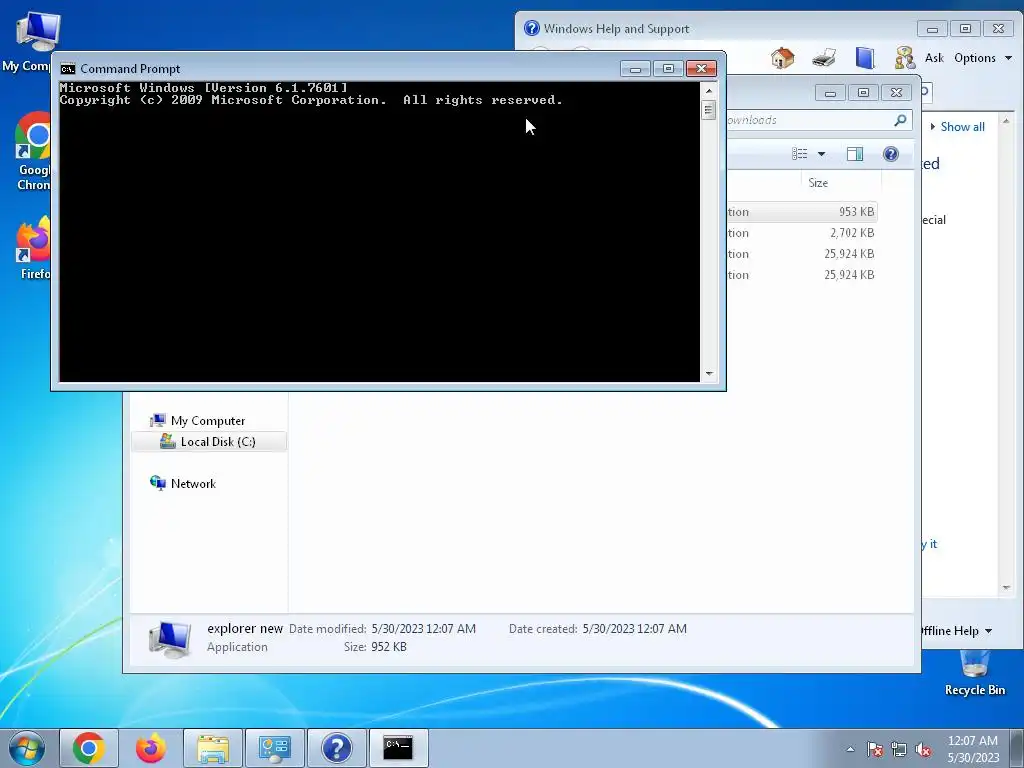Click scroll down arrow in Command Prompt
1024x768 pixels.
pos(709,374)
